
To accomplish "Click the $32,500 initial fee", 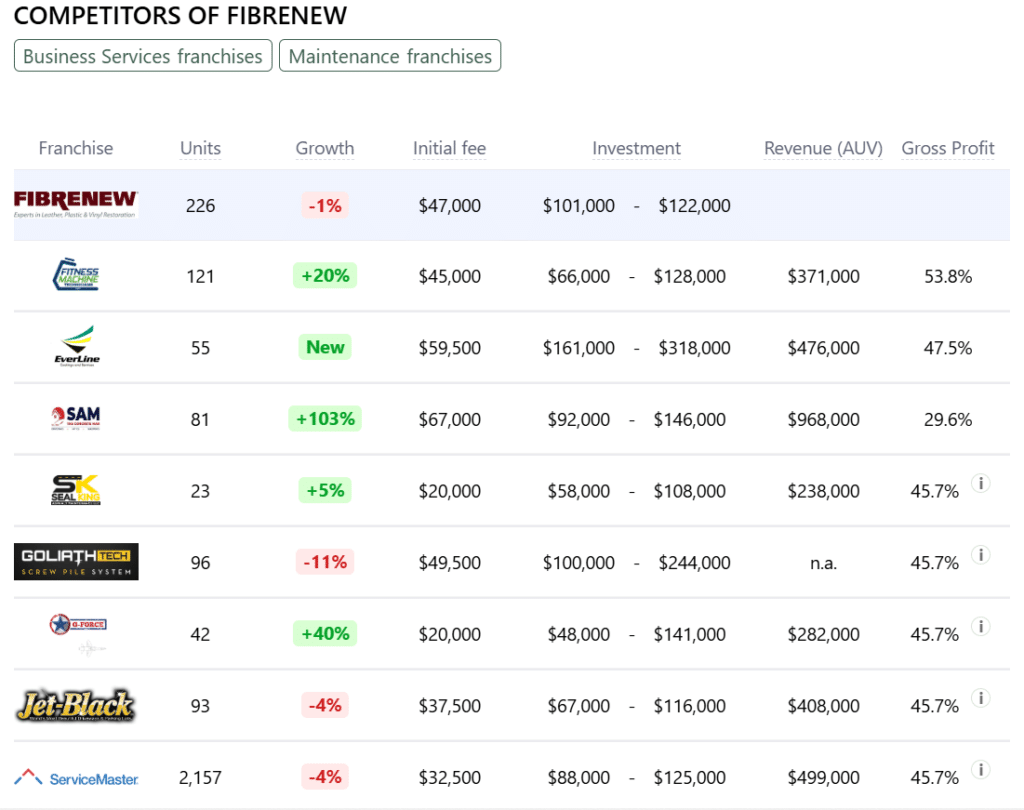I will (449, 777).
